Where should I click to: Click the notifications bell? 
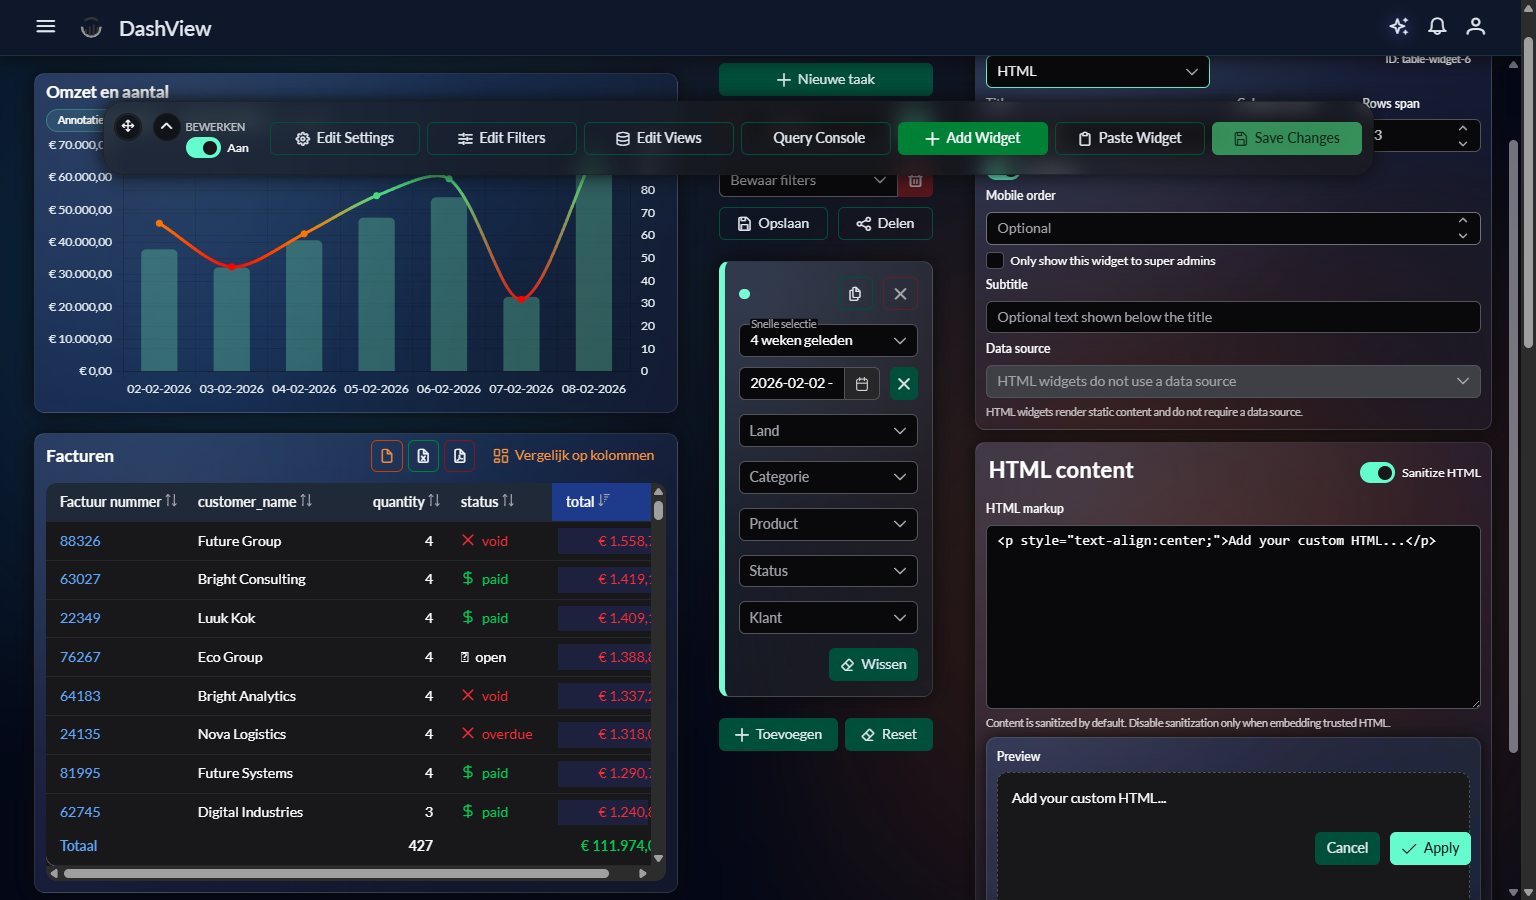(x=1437, y=26)
